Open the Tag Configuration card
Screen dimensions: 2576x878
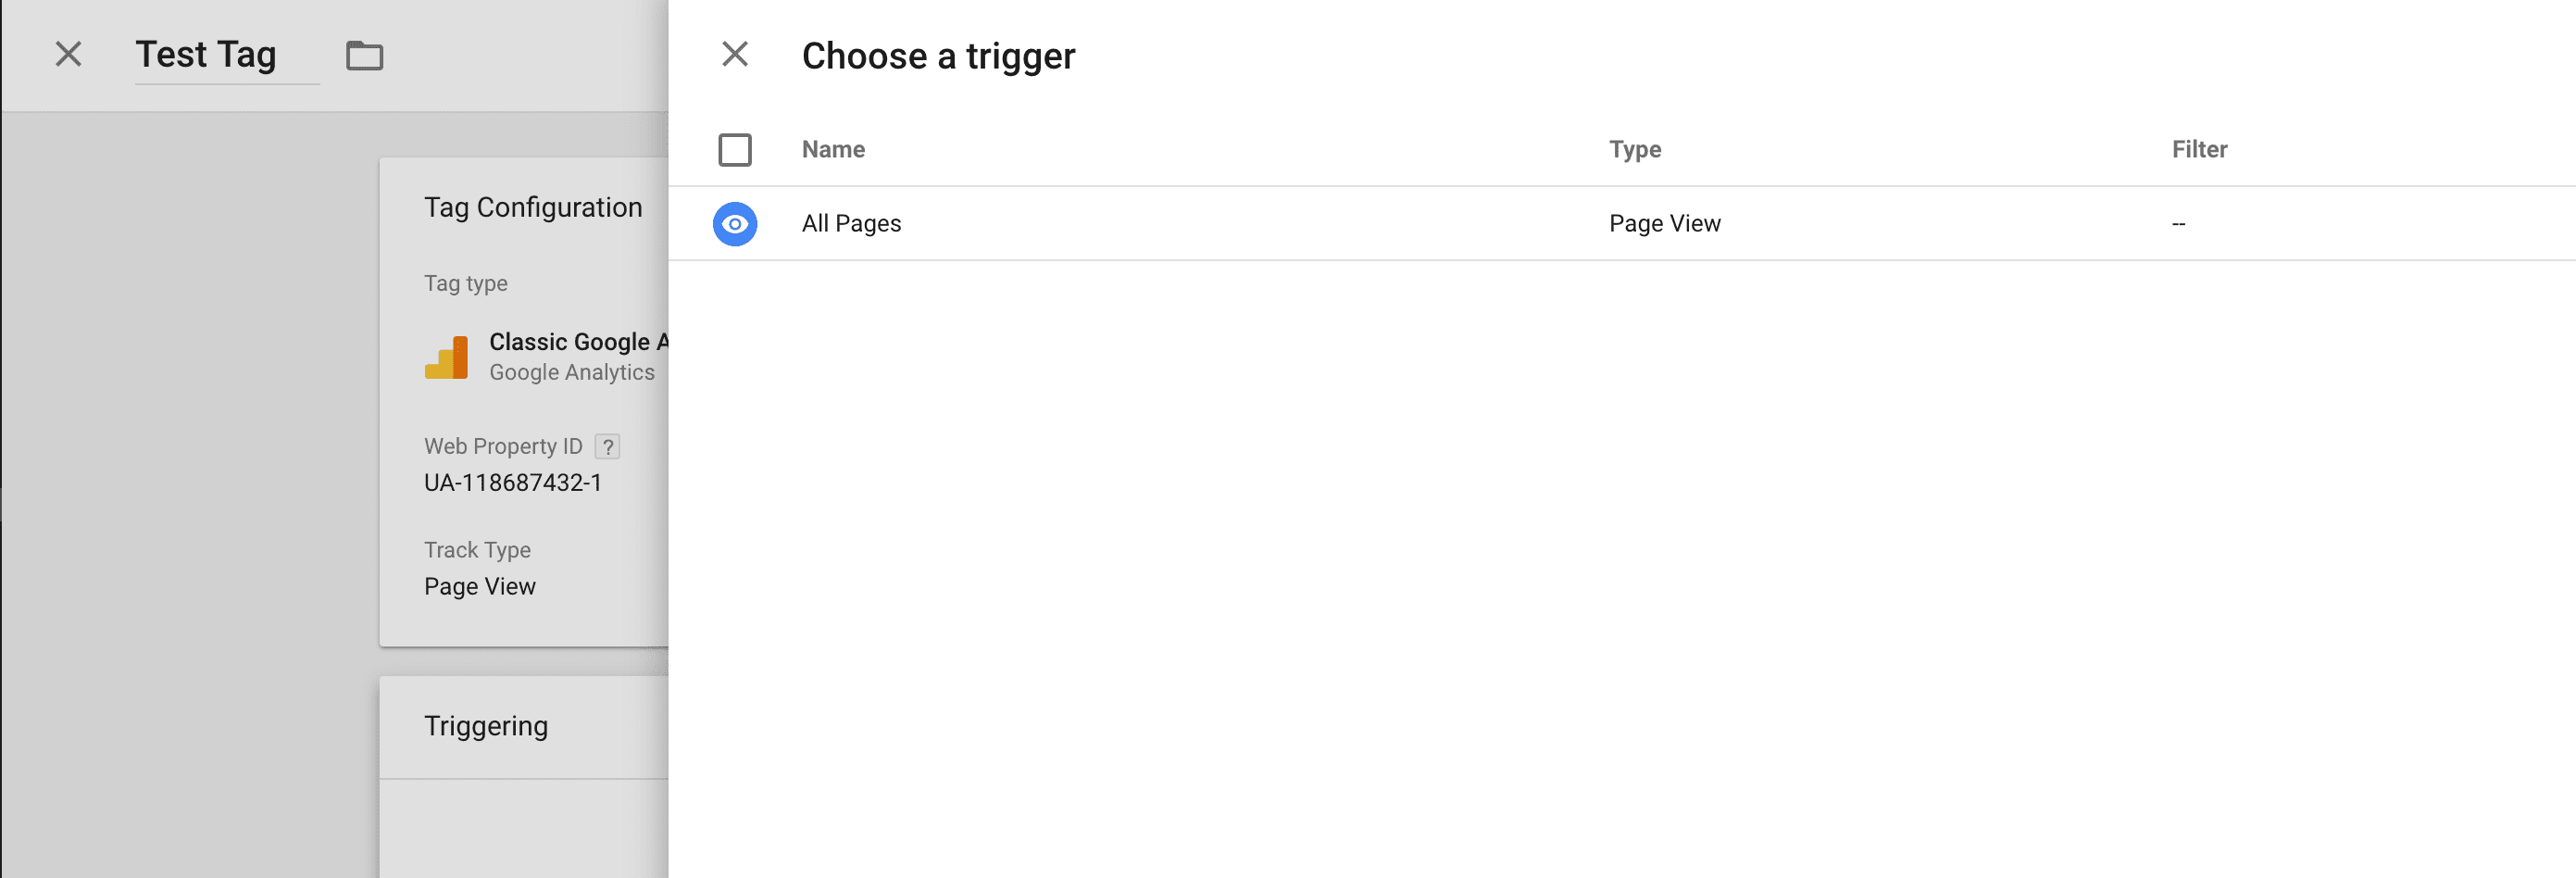point(533,207)
